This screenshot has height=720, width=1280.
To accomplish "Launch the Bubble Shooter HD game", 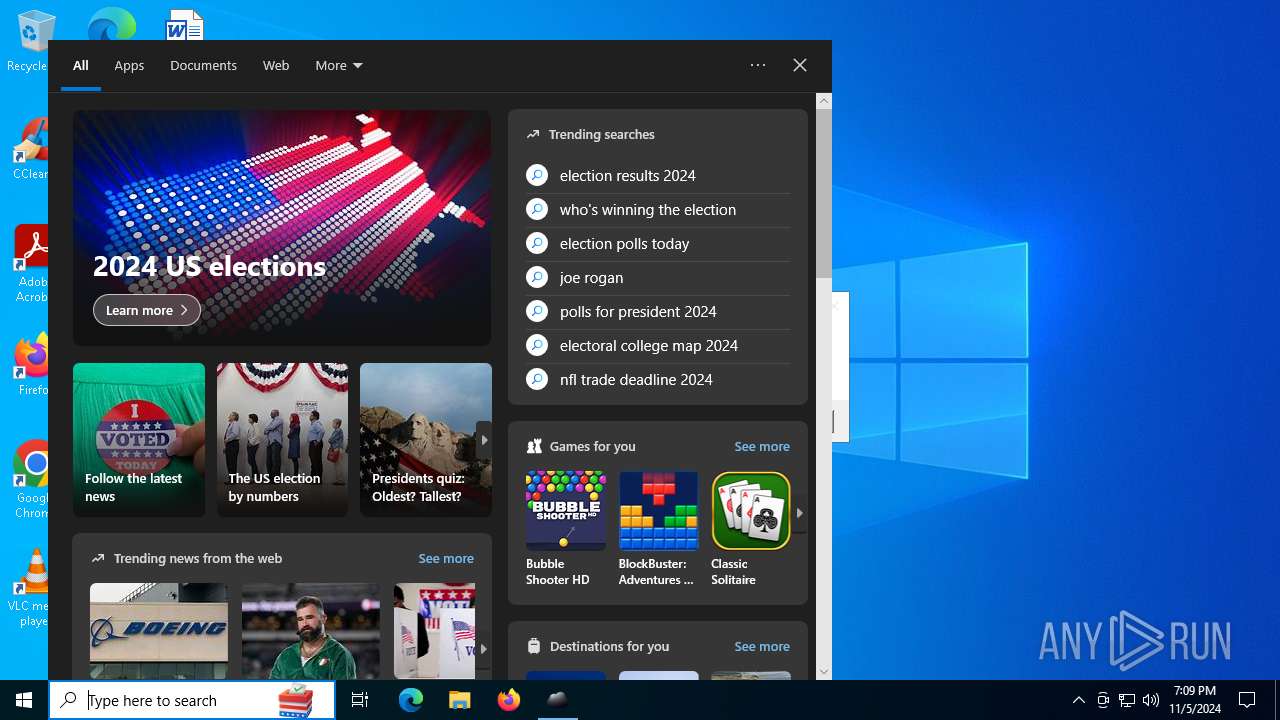I will click(566, 529).
